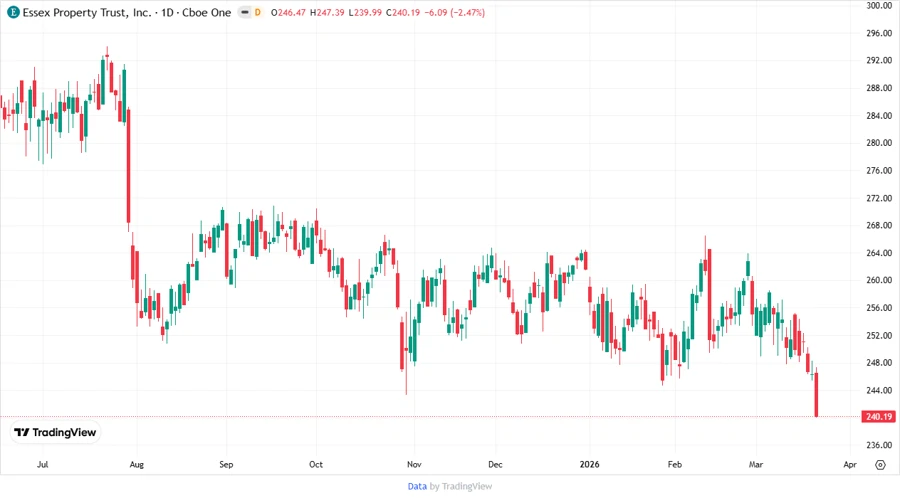Image resolution: width=900 pixels, height=498 pixels.
Task: Click the 256.00 price axis label
Action: pos(879,308)
